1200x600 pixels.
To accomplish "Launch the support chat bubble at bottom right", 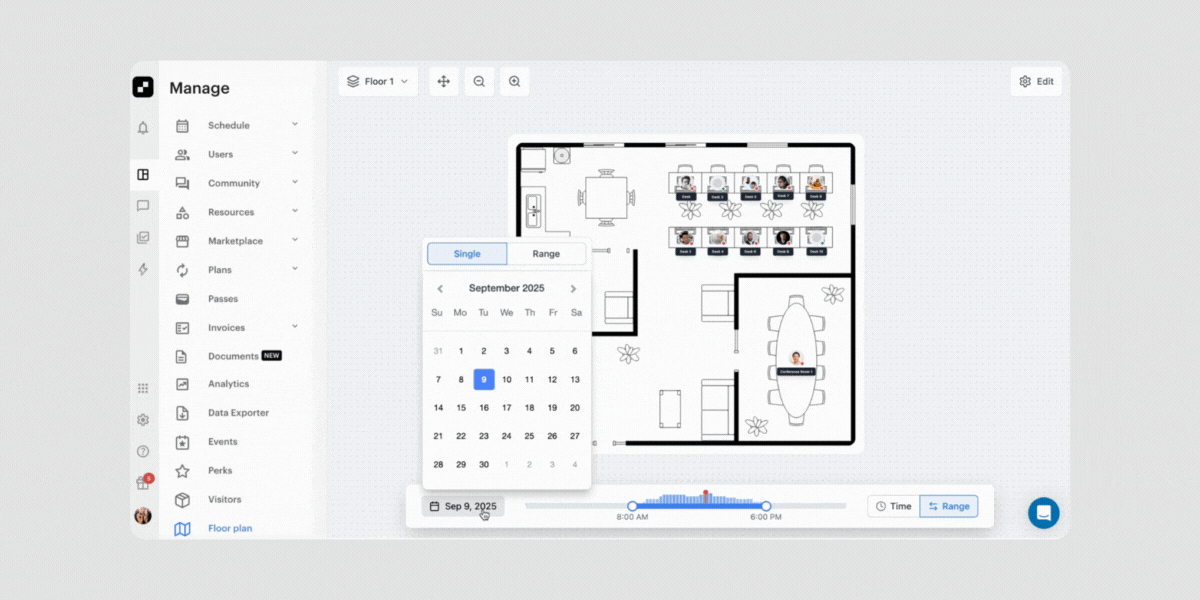I will tap(1043, 512).
